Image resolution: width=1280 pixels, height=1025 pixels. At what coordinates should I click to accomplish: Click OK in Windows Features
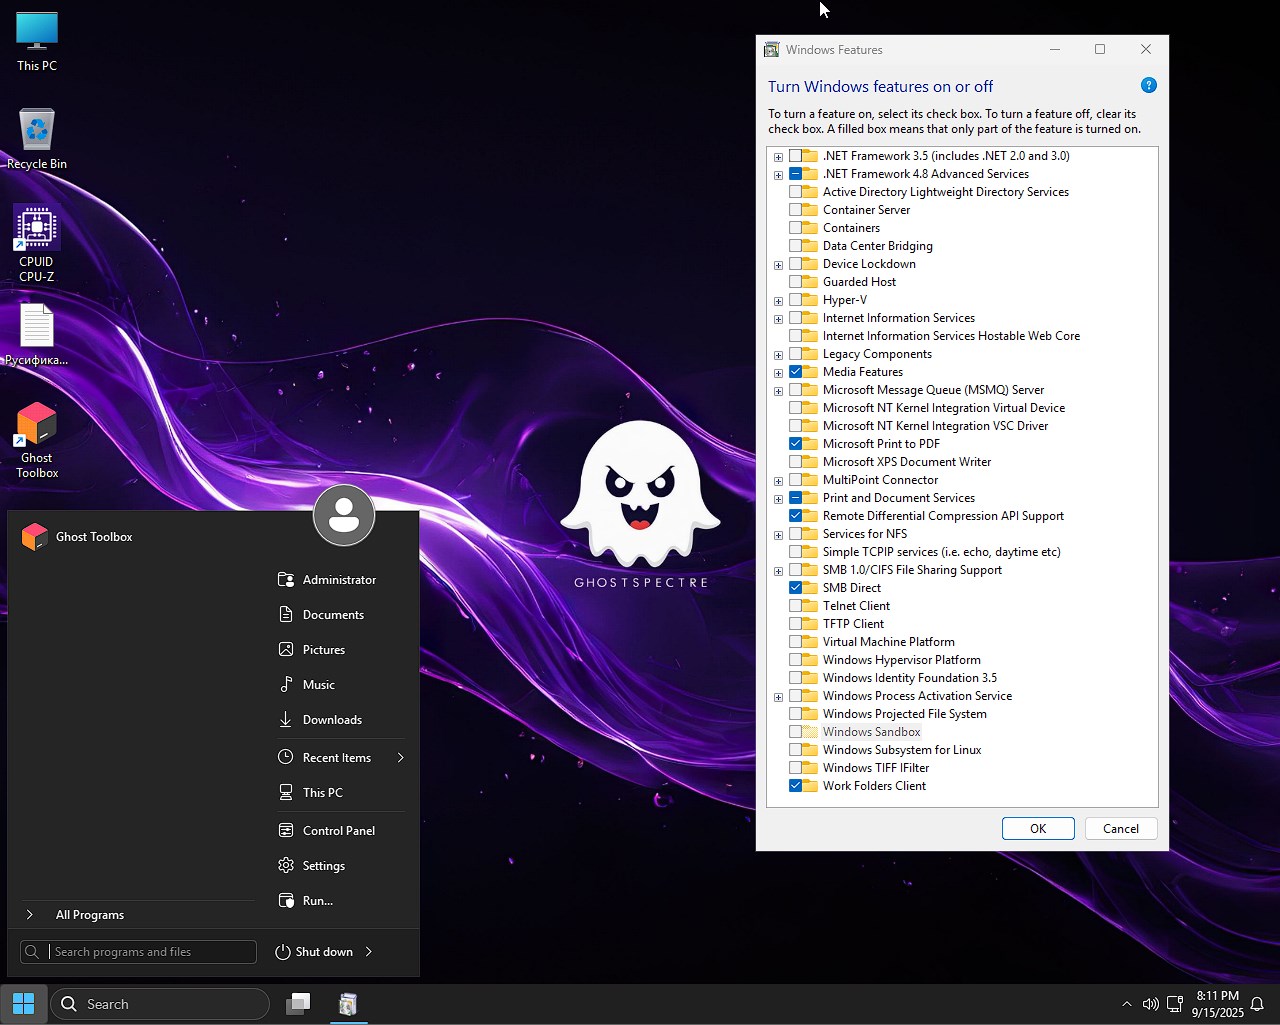(1037, 828)
